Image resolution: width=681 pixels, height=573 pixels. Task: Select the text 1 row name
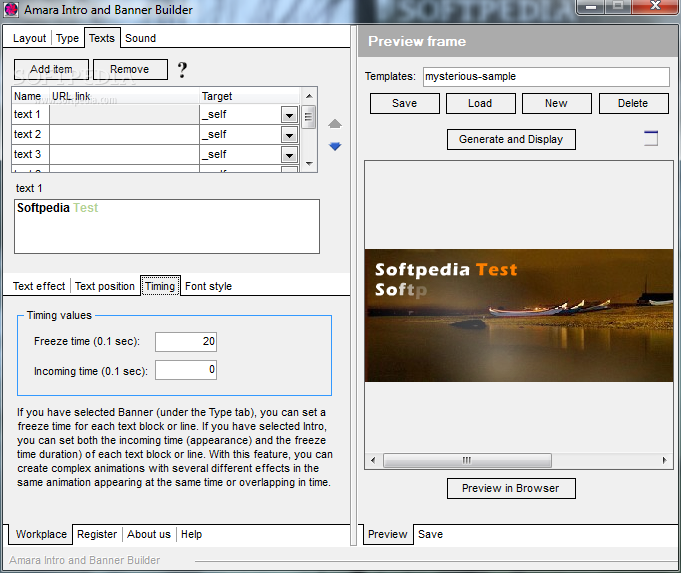pyautogui.click(x=27, y=115)
